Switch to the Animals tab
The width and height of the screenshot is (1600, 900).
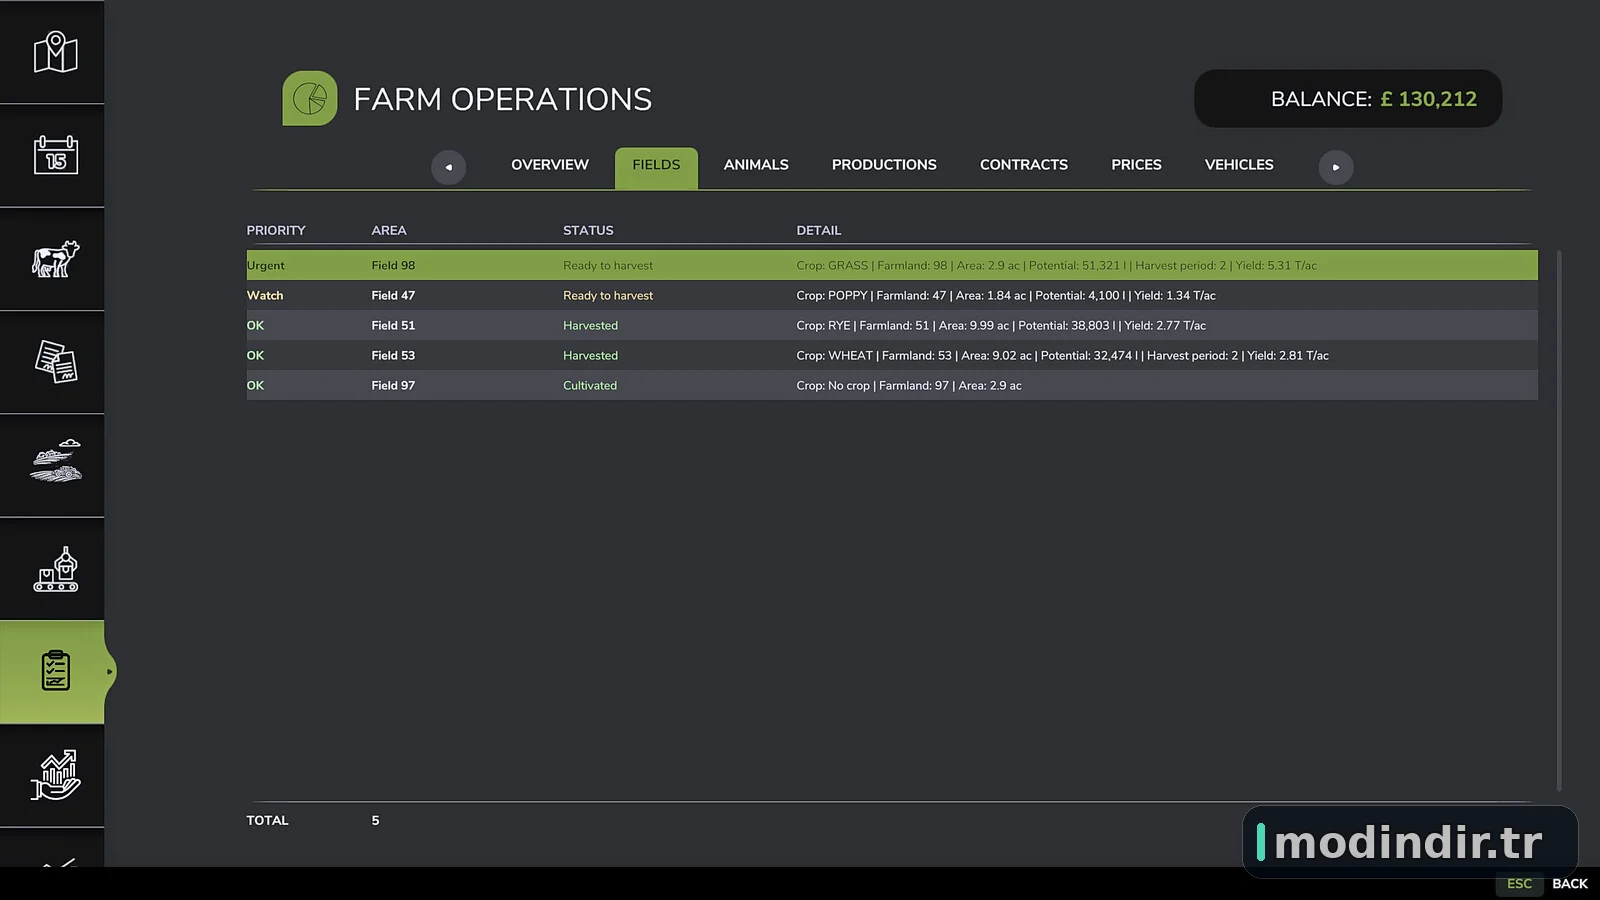coord(756,165)
